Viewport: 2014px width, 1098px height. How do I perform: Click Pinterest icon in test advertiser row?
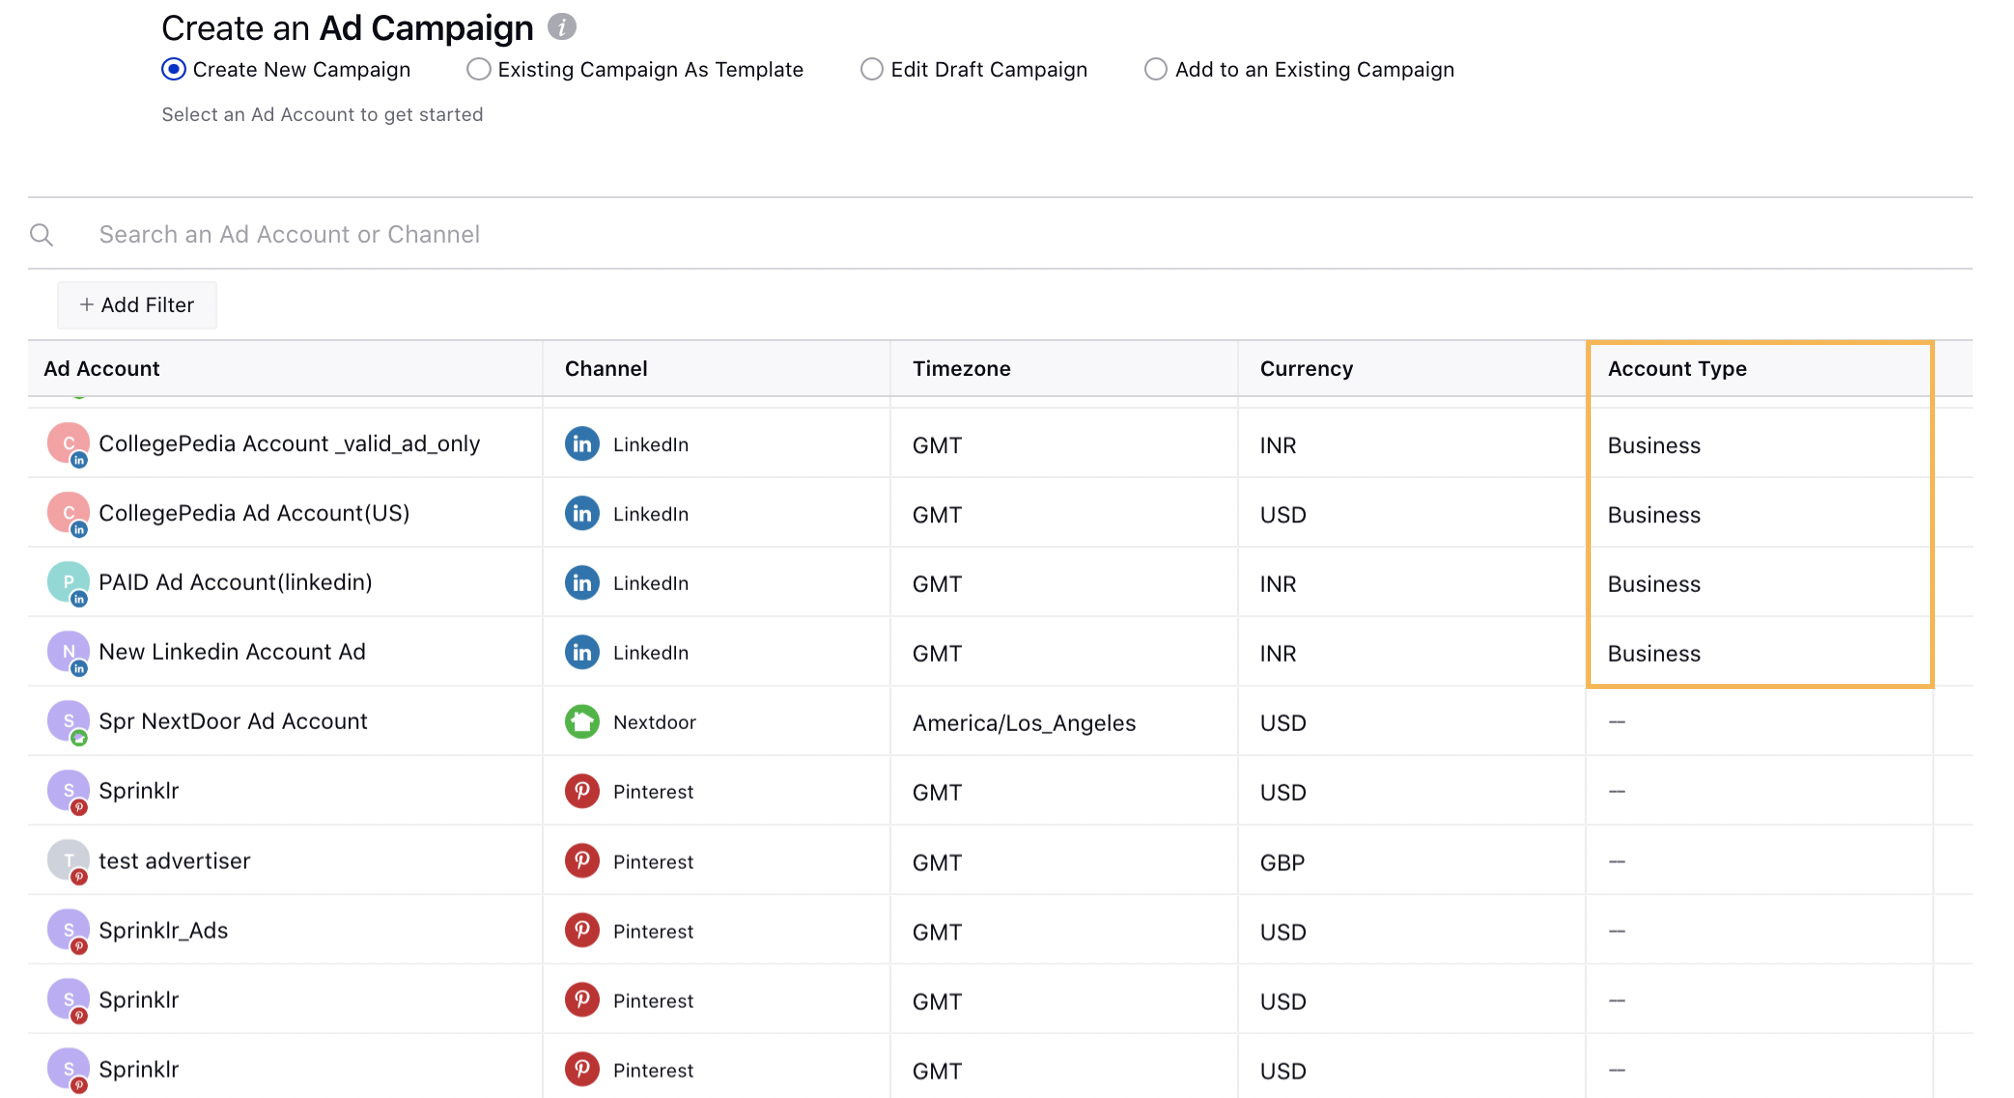582,861
